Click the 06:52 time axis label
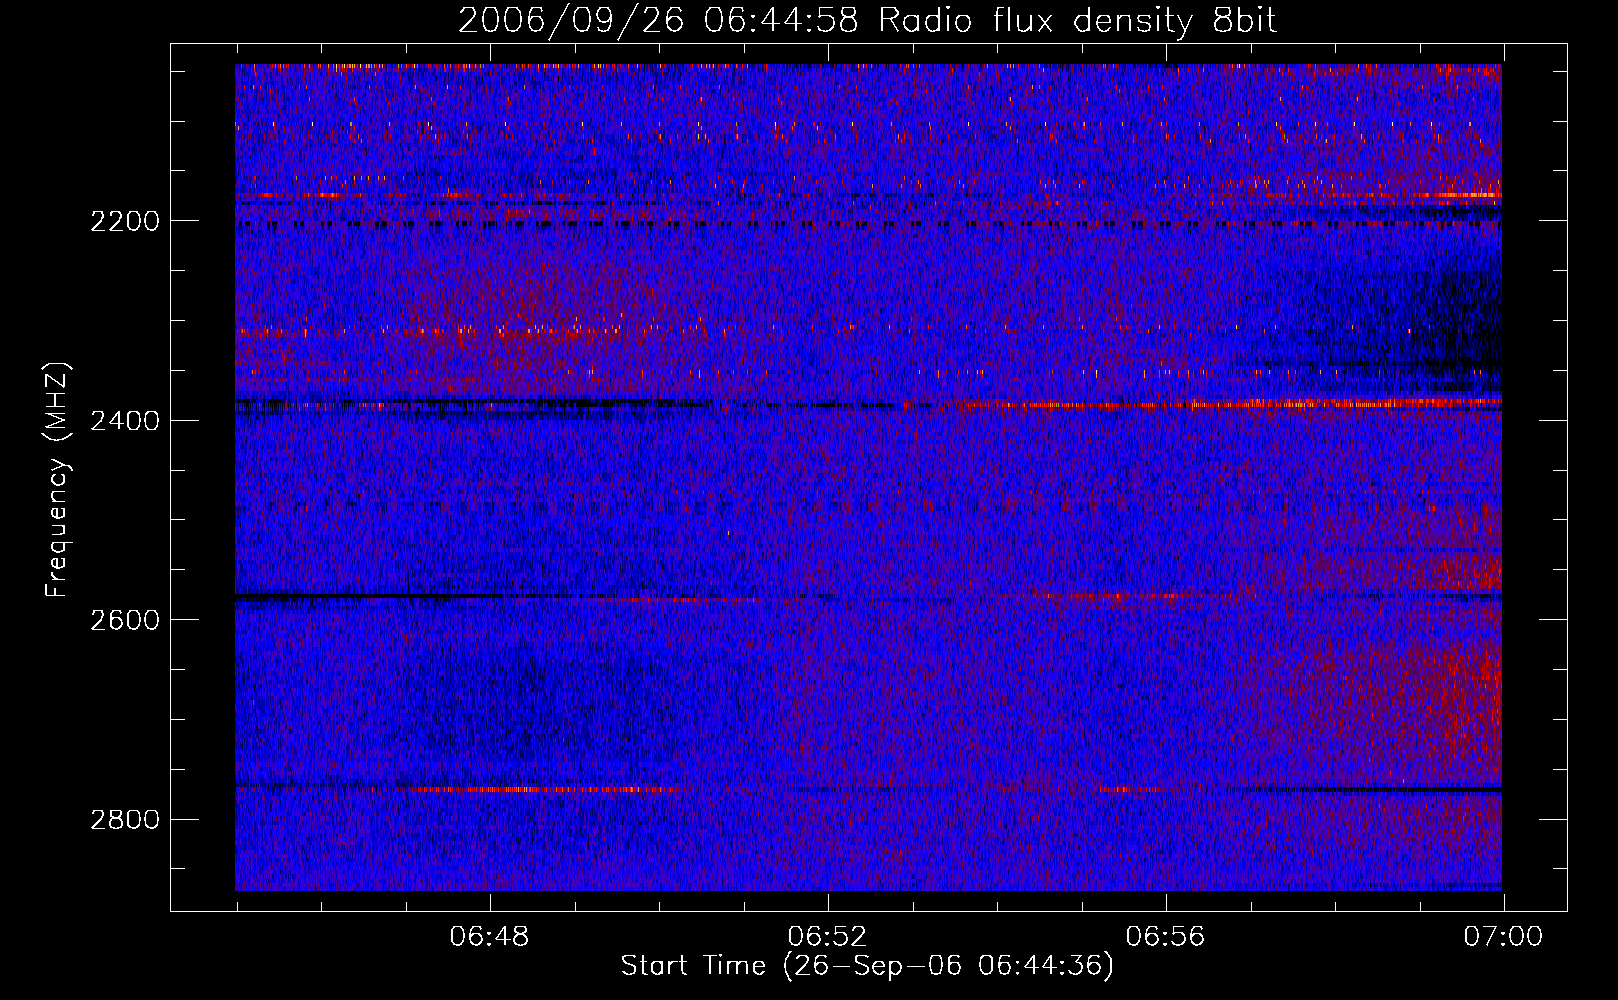 point(827,937)
